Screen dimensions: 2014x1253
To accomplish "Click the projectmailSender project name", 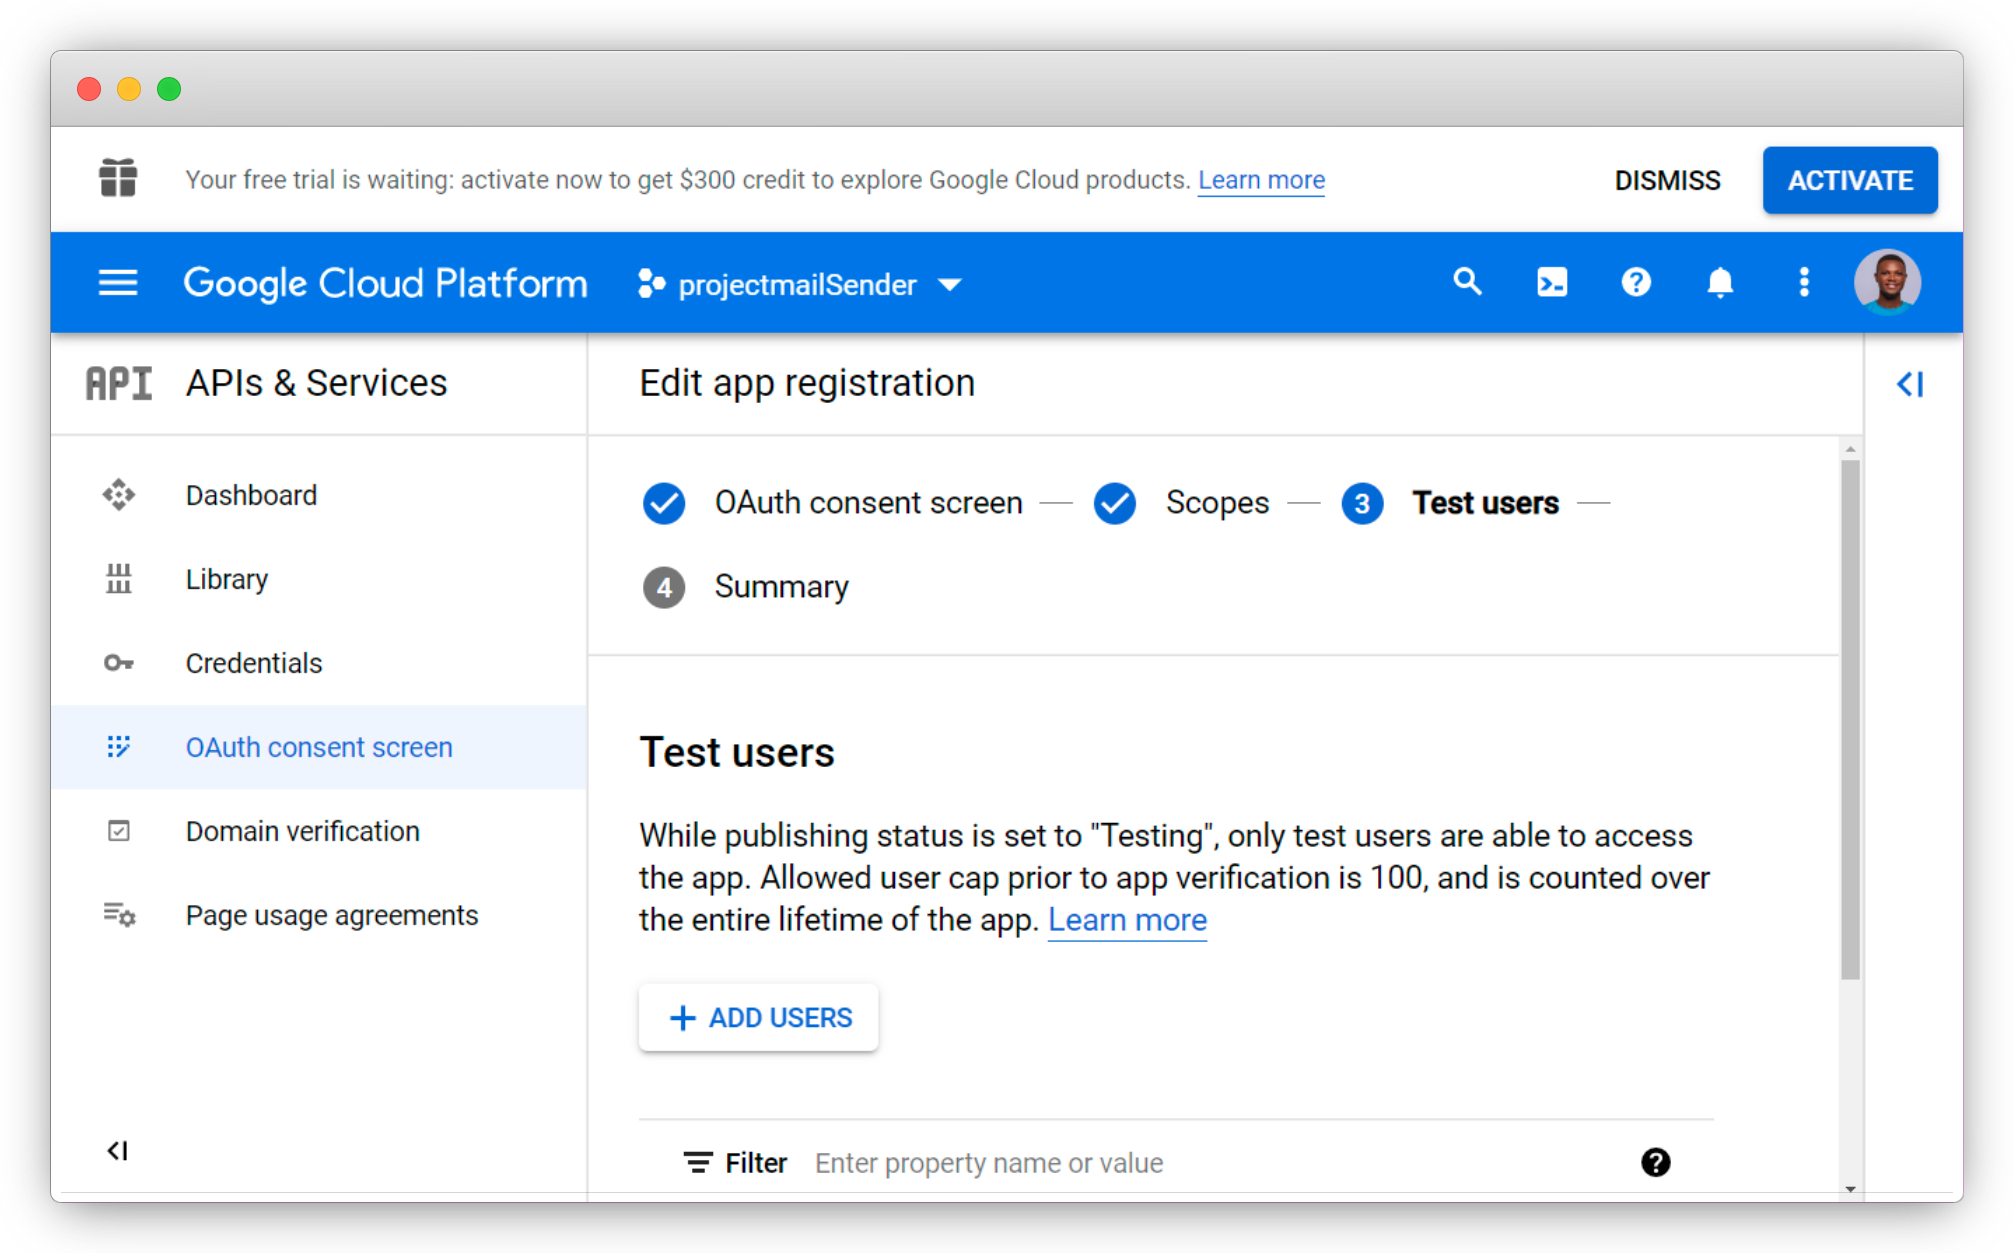I will tap(797, 285).
